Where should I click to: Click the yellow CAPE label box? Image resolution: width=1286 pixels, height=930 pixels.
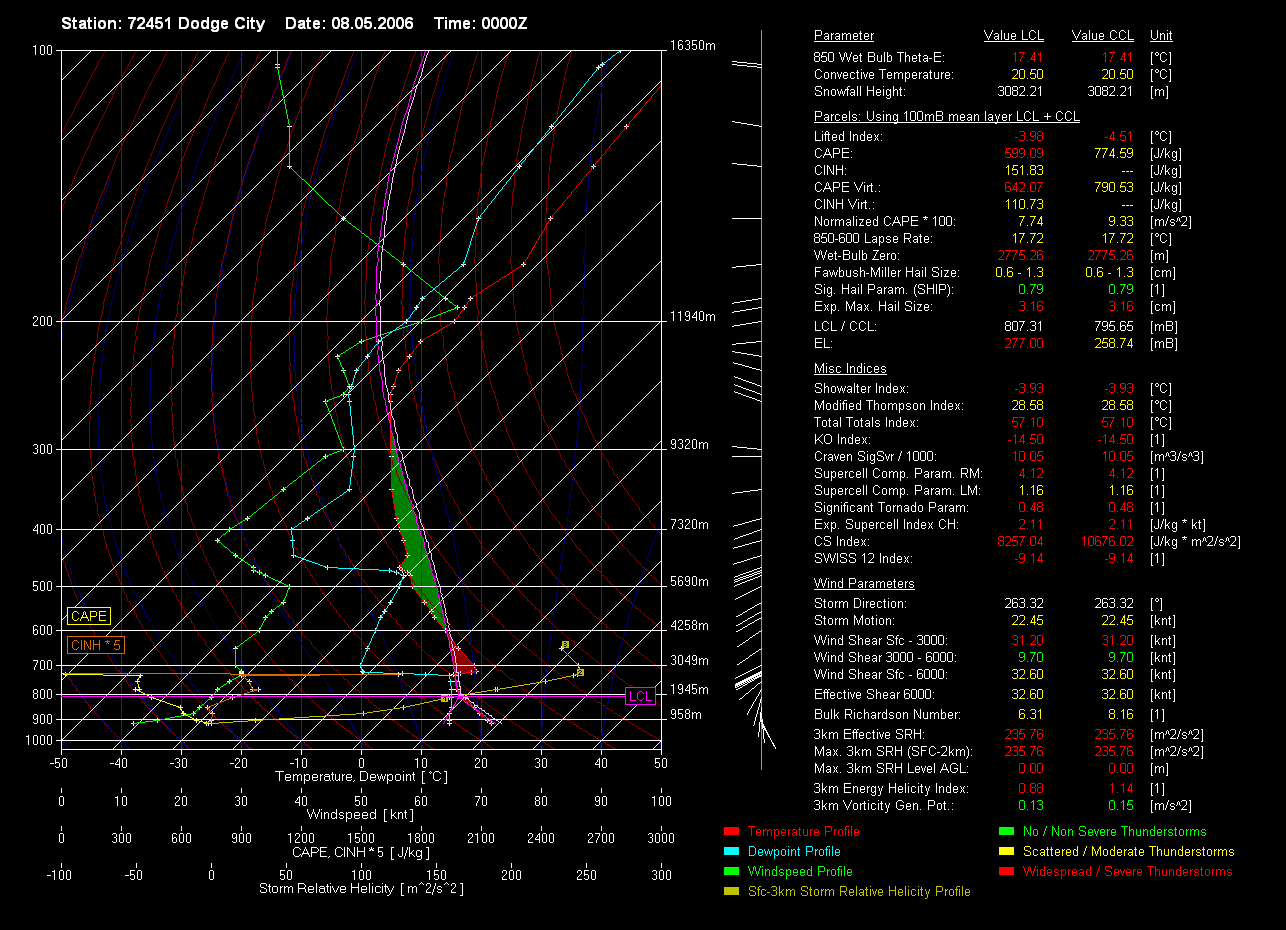tap(89, 617)
